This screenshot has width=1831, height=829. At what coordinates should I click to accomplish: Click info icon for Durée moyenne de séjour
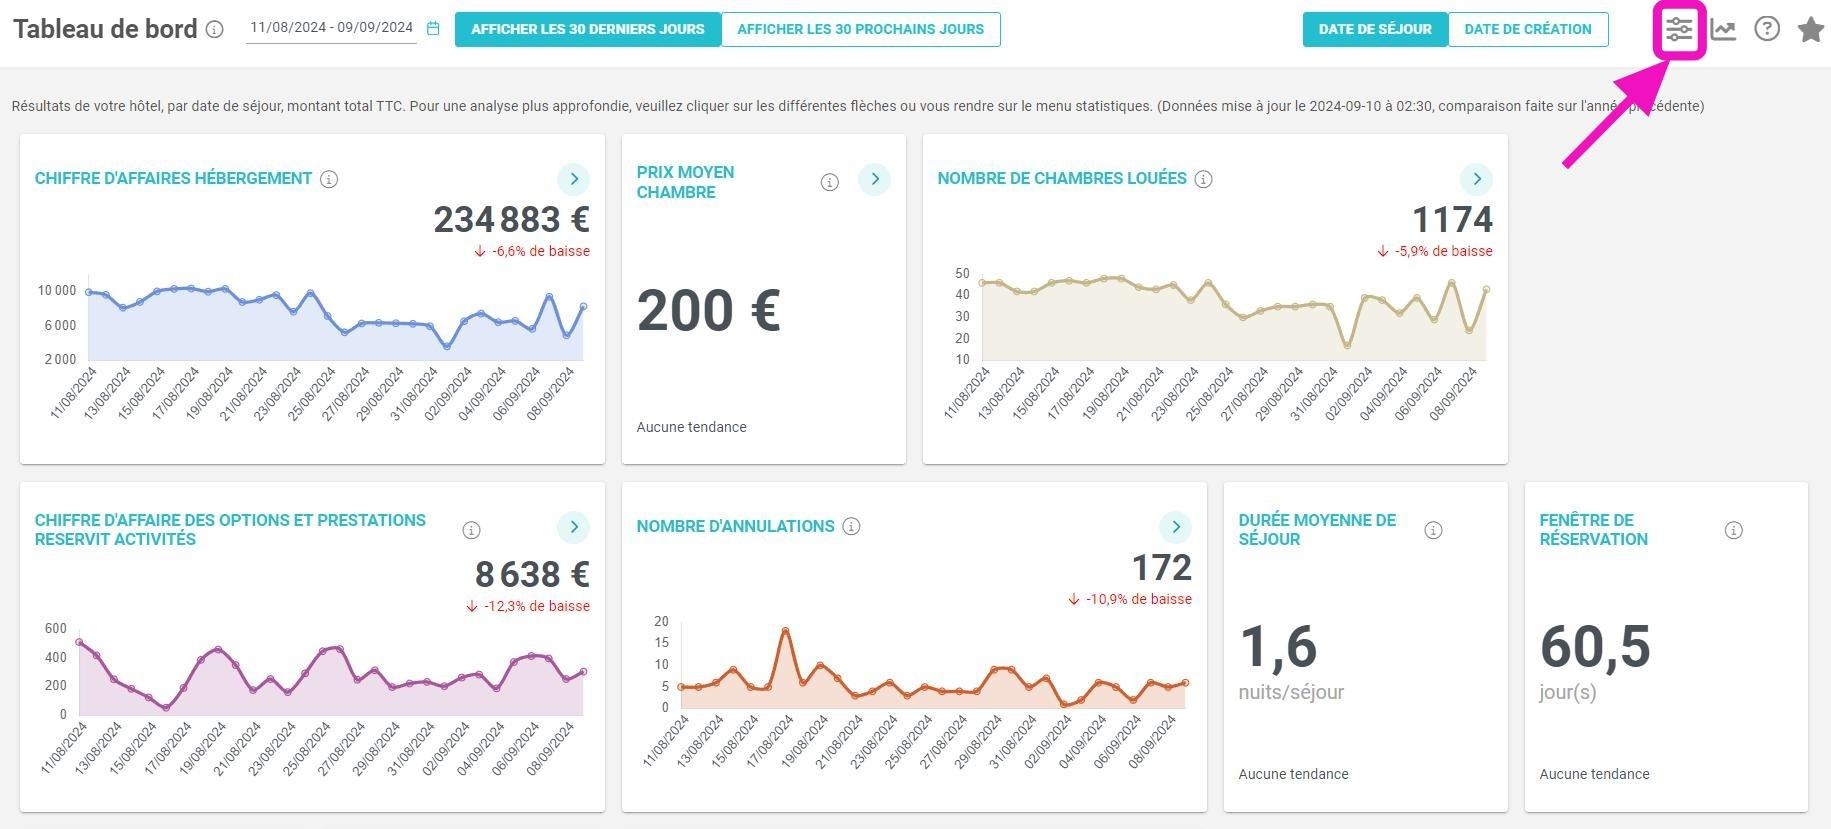pyautogui.click(x=1433, y=530)
